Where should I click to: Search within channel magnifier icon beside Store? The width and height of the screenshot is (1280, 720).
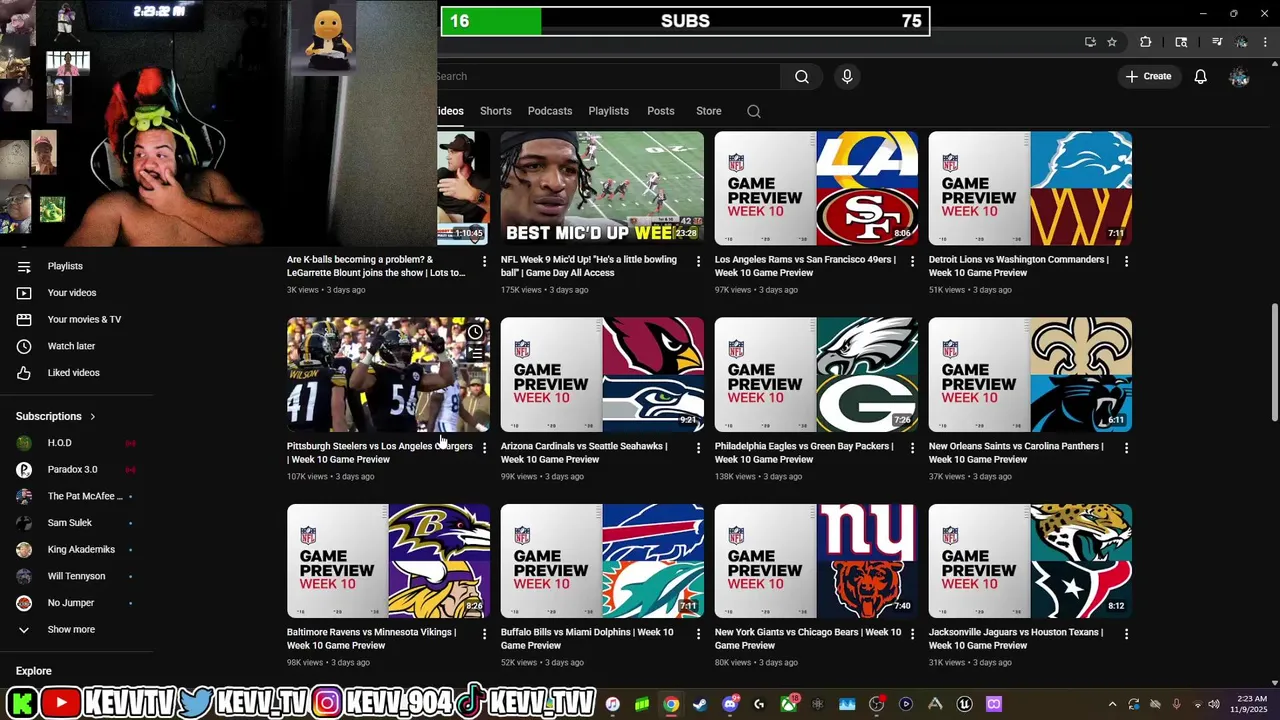pos(754,111)
